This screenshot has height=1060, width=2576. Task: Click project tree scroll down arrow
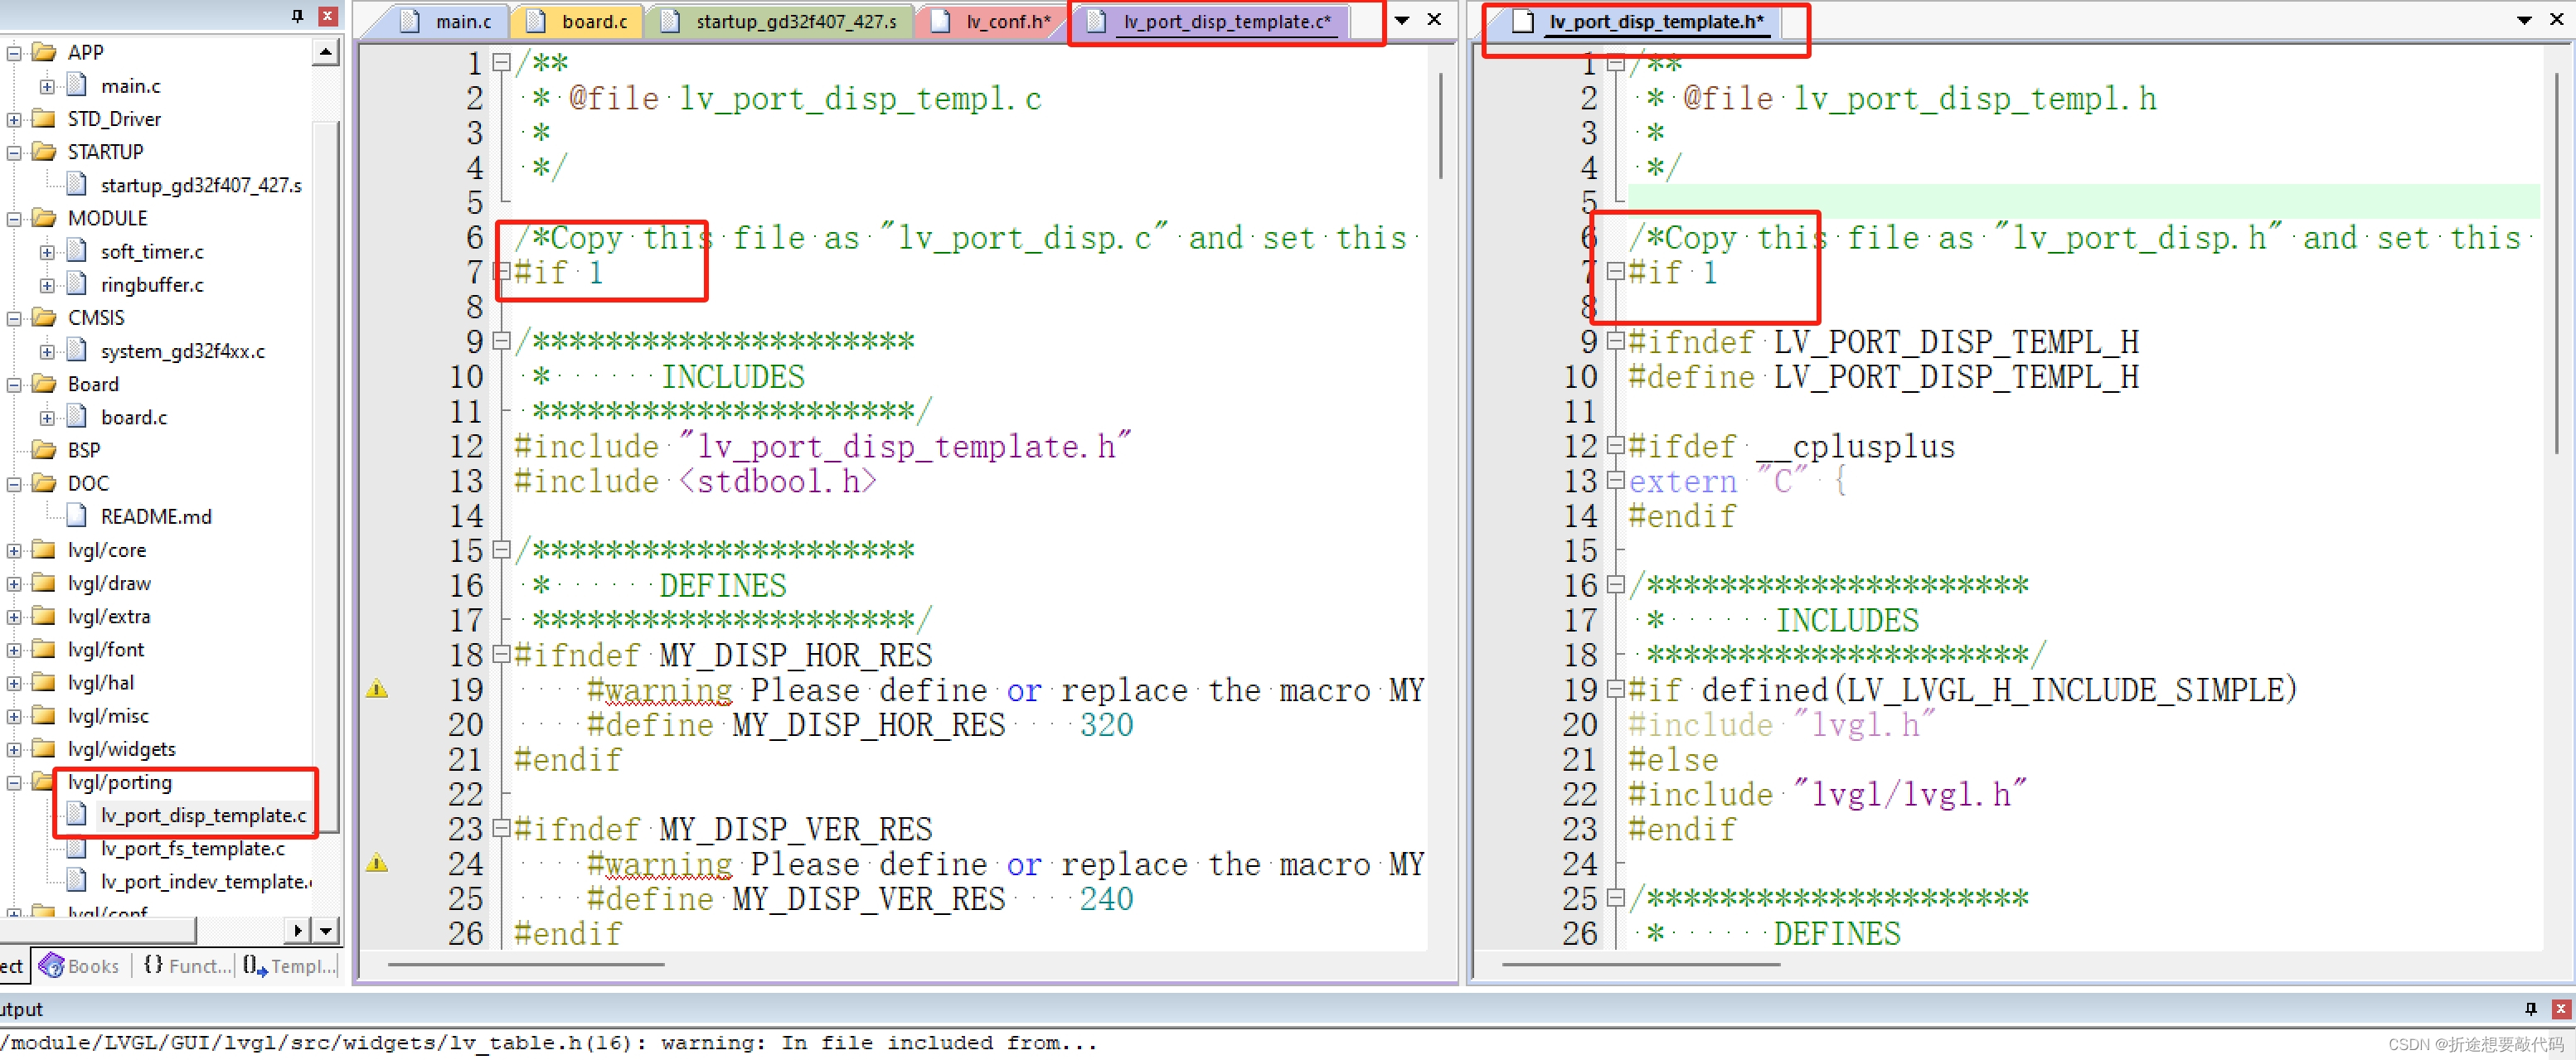(326, 931)
